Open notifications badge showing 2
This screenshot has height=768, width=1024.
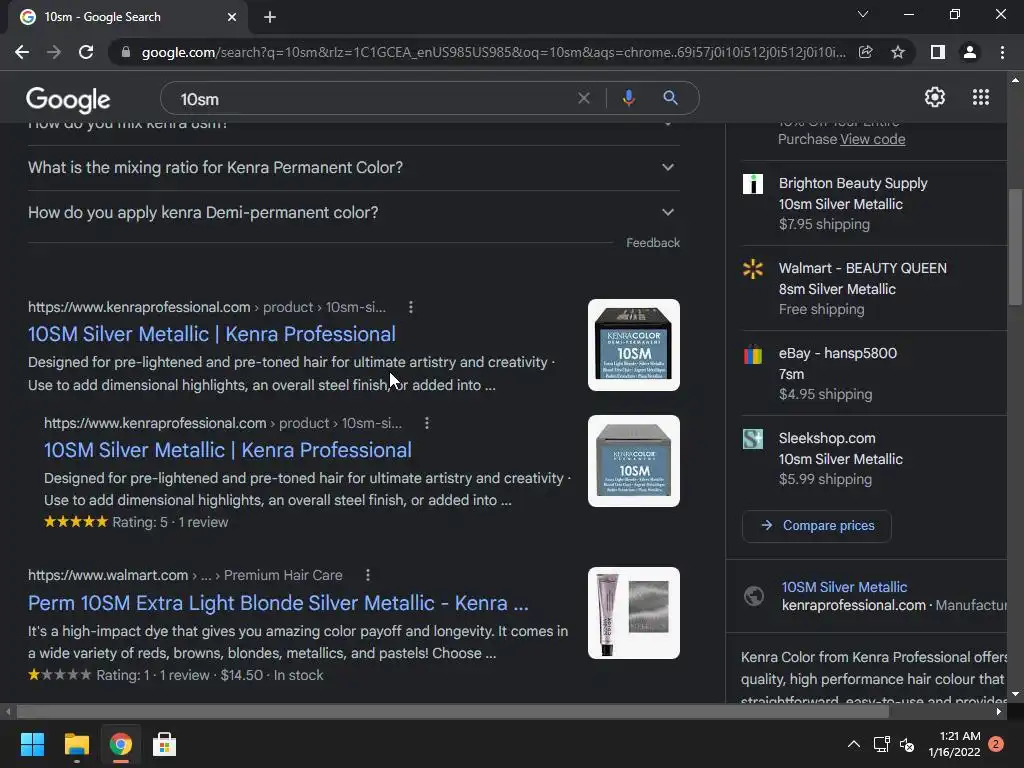point(996,744)
